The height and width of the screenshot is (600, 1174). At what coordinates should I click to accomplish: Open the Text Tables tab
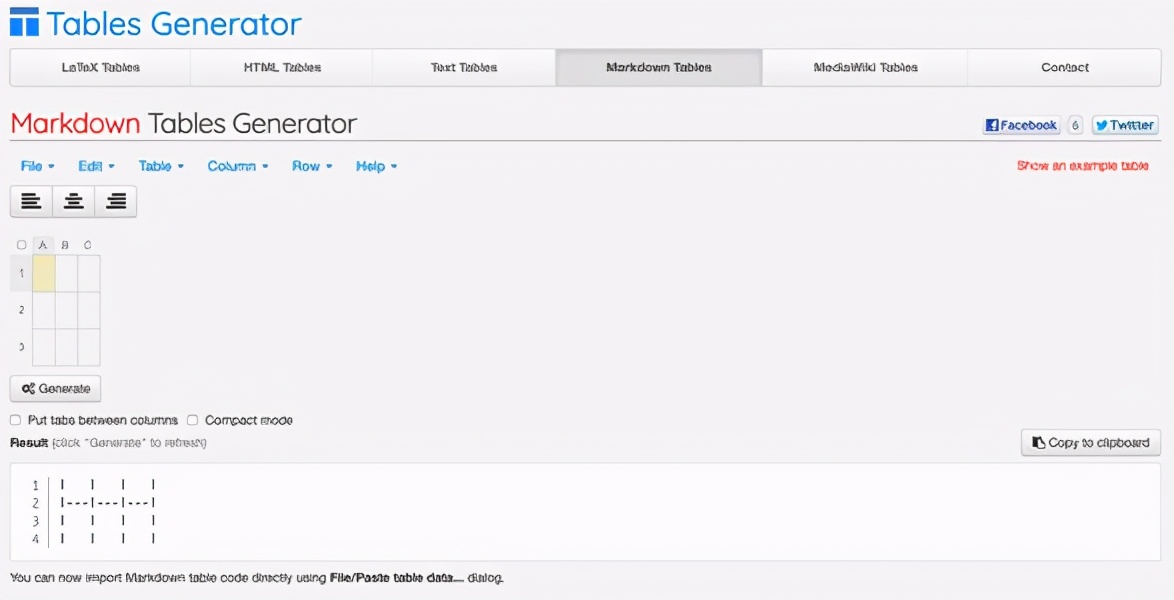[x=464, y=67]
